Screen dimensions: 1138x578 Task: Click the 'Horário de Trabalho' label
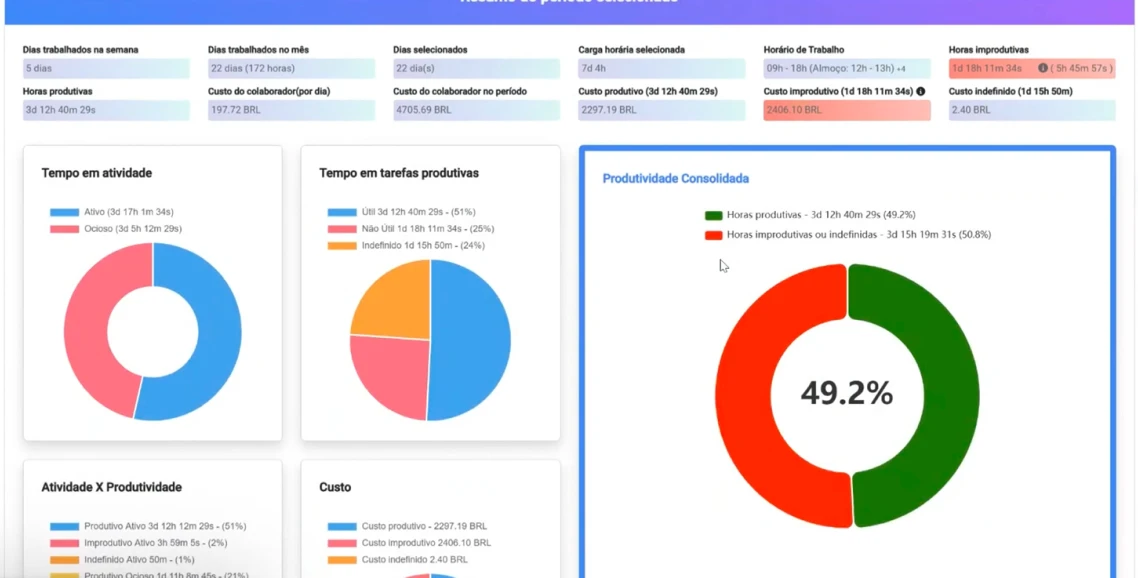(803, 50)
